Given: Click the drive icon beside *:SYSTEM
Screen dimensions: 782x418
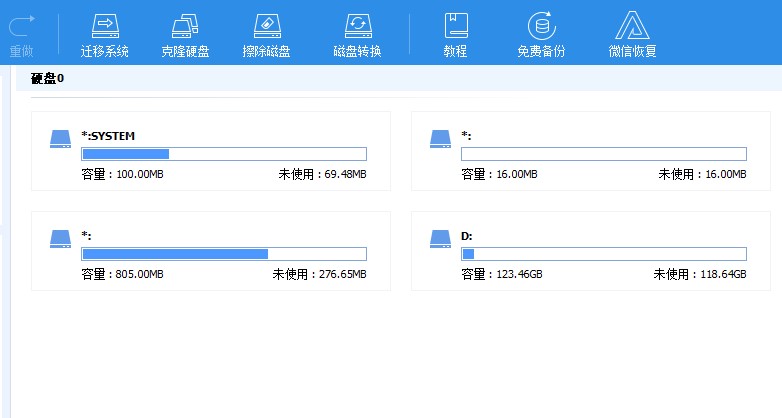Looking at the screenshot, I should (60, 139).
